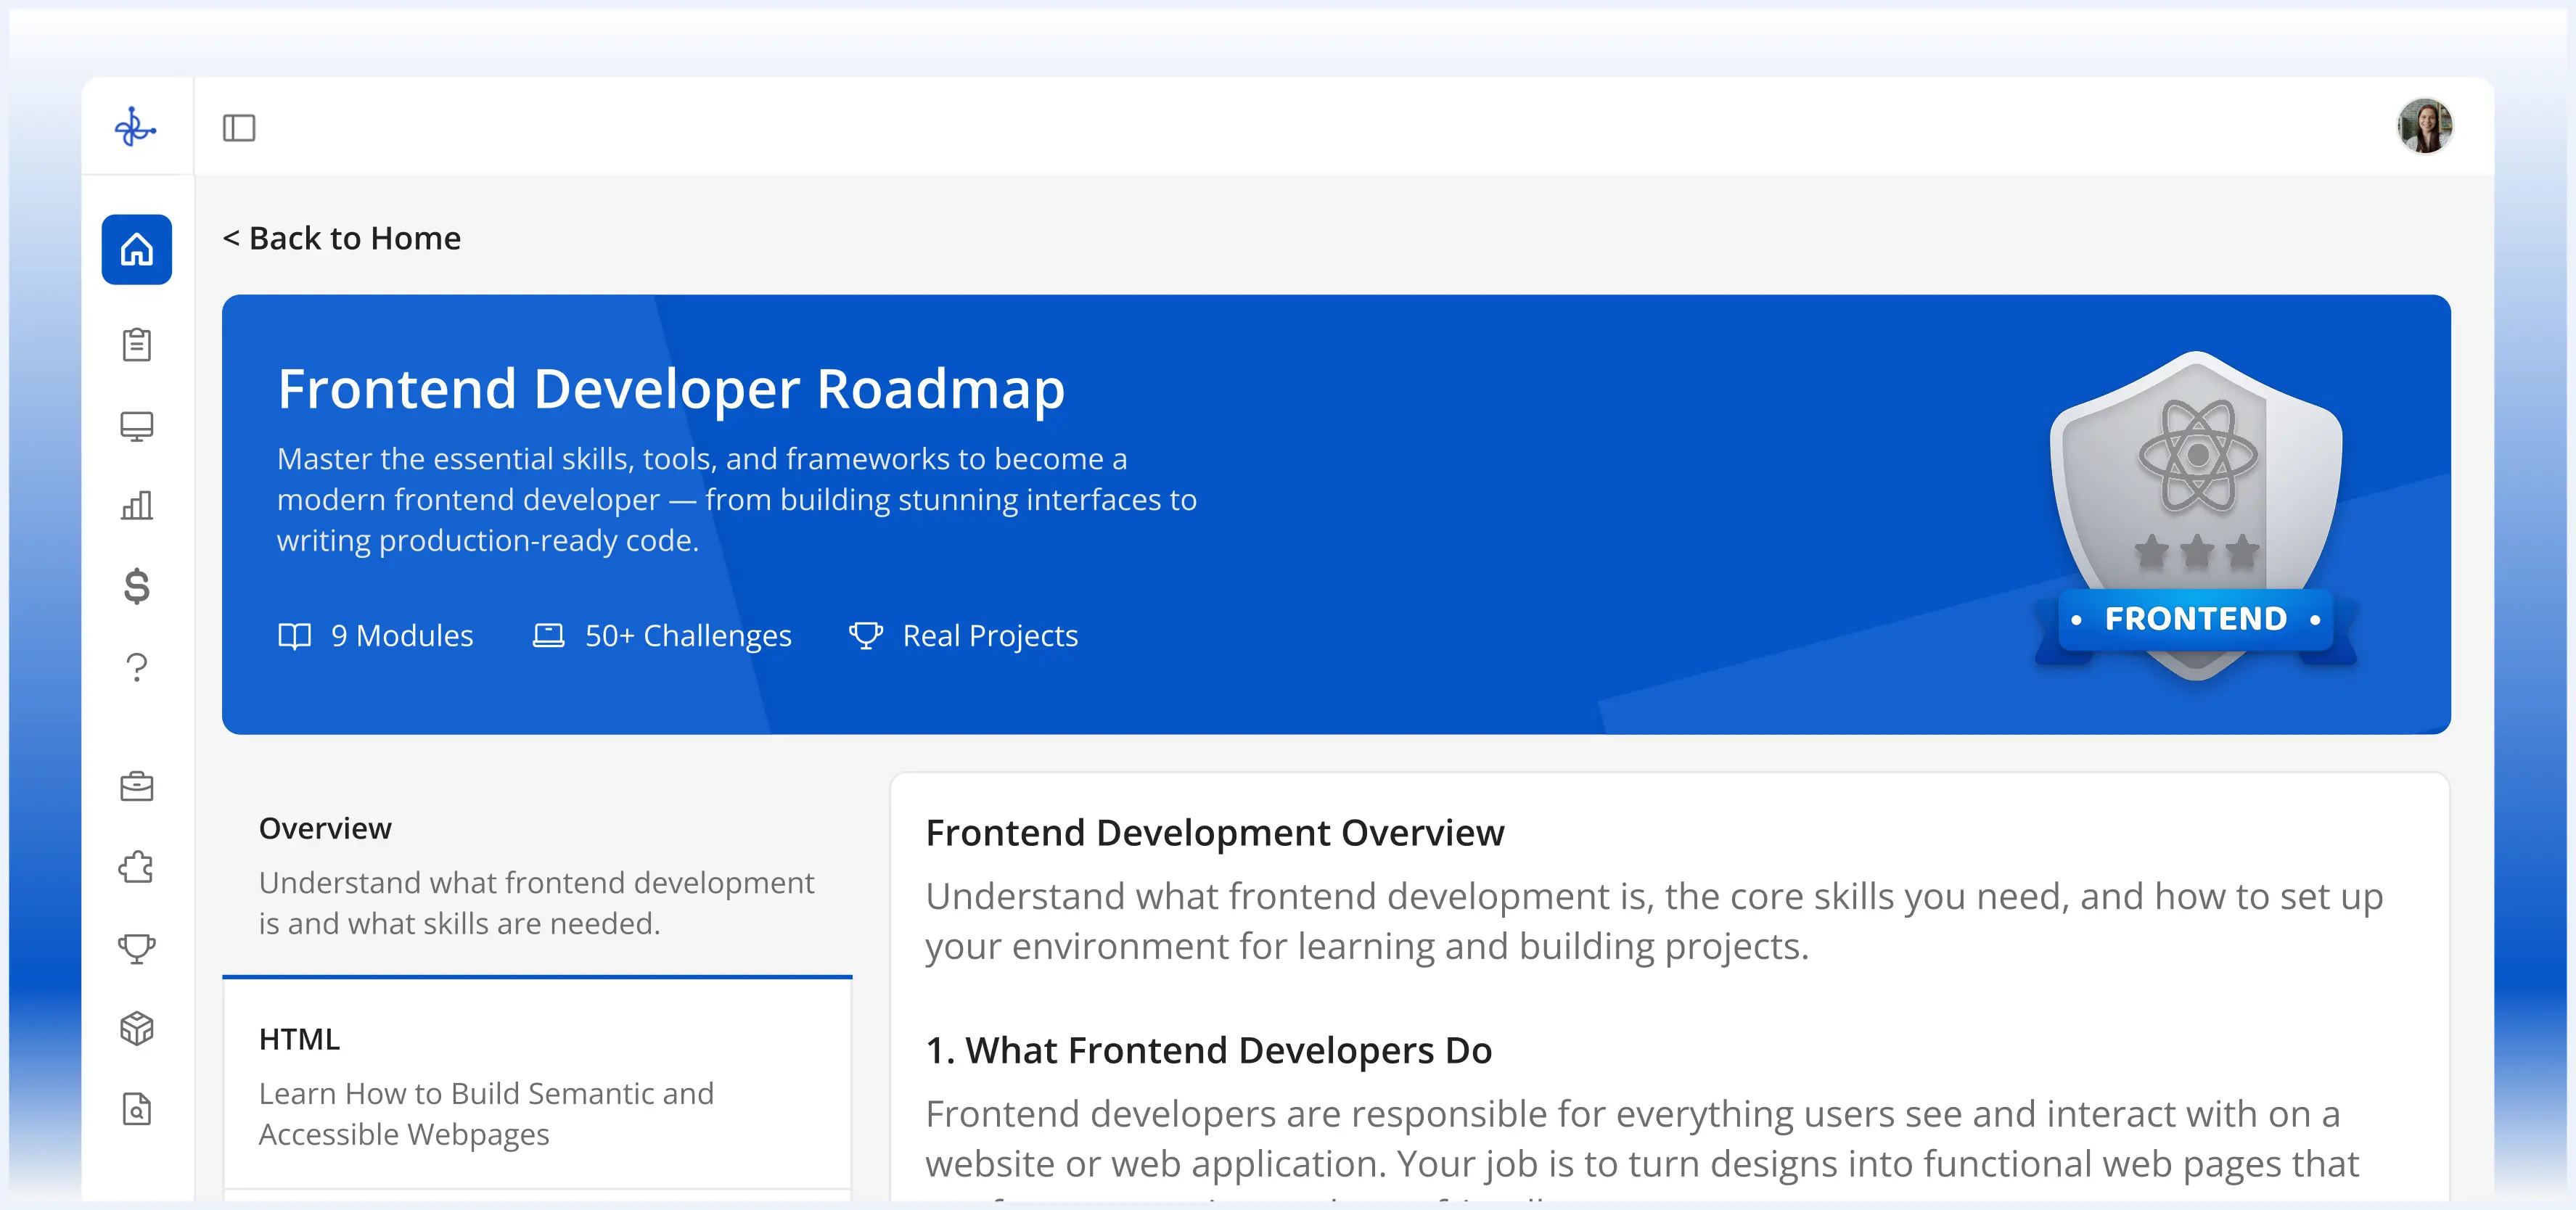Click the app logo at top left
This screenshot has height=1210, width=2576.
pyautogui.click(x=135, y=127)
